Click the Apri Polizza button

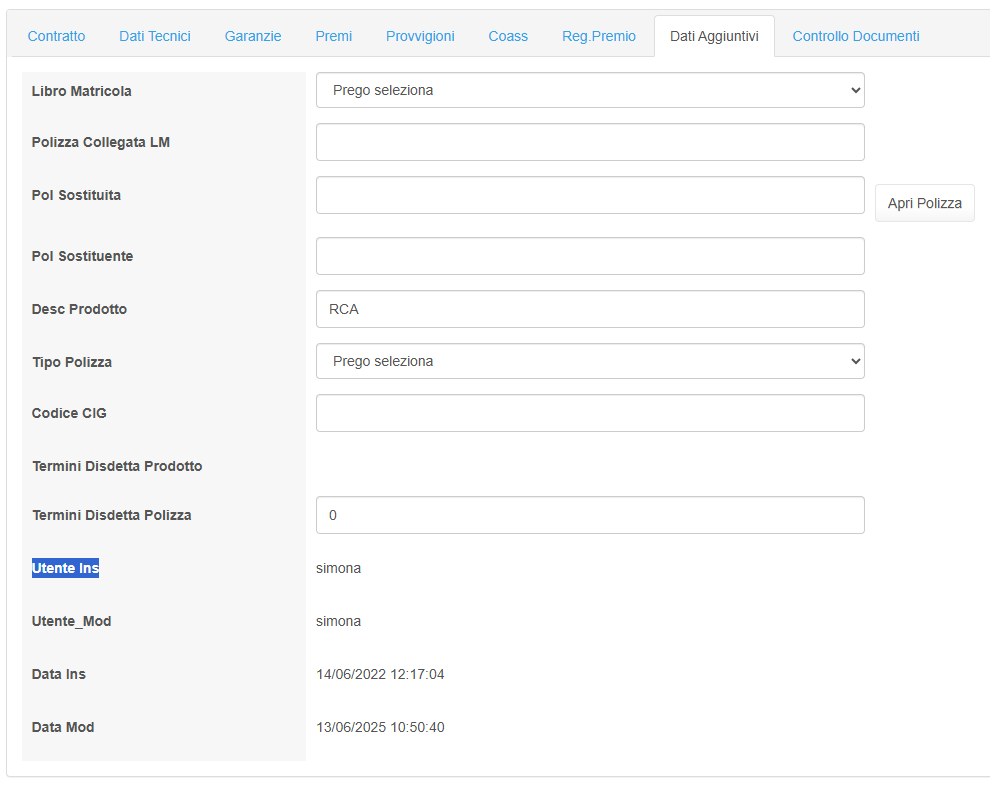(924, 203)
